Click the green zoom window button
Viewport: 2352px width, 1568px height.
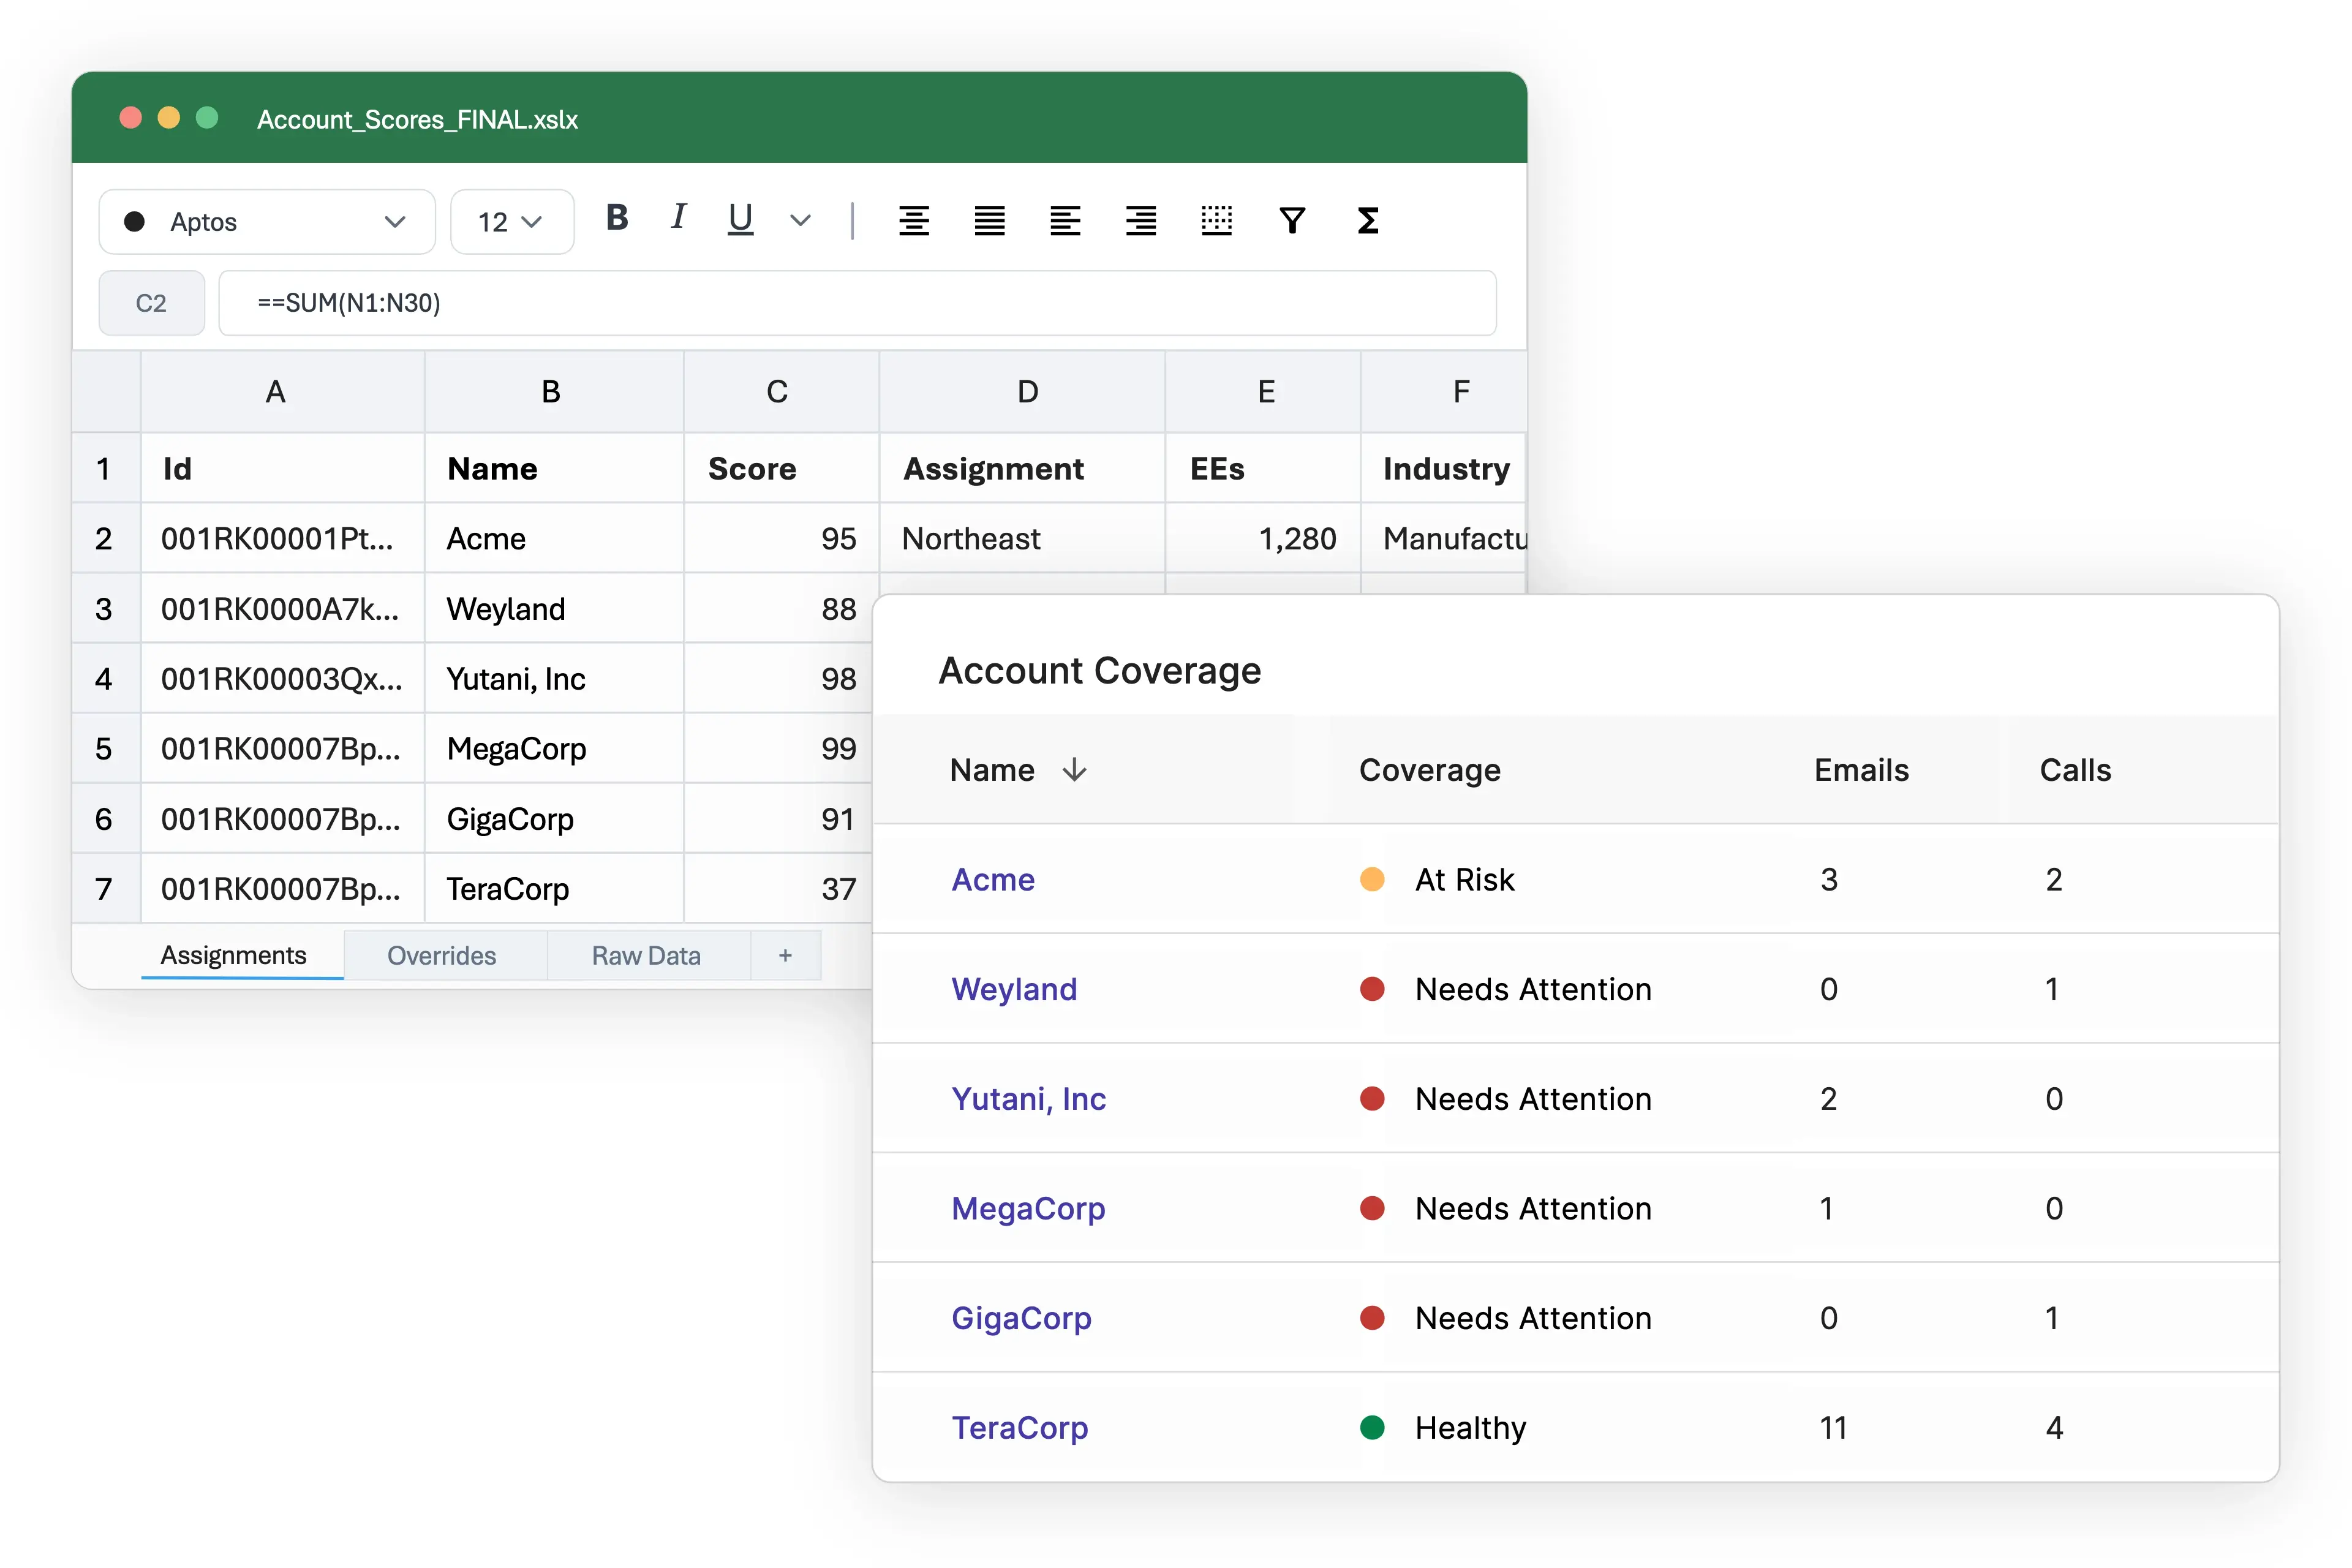[207, 118]
